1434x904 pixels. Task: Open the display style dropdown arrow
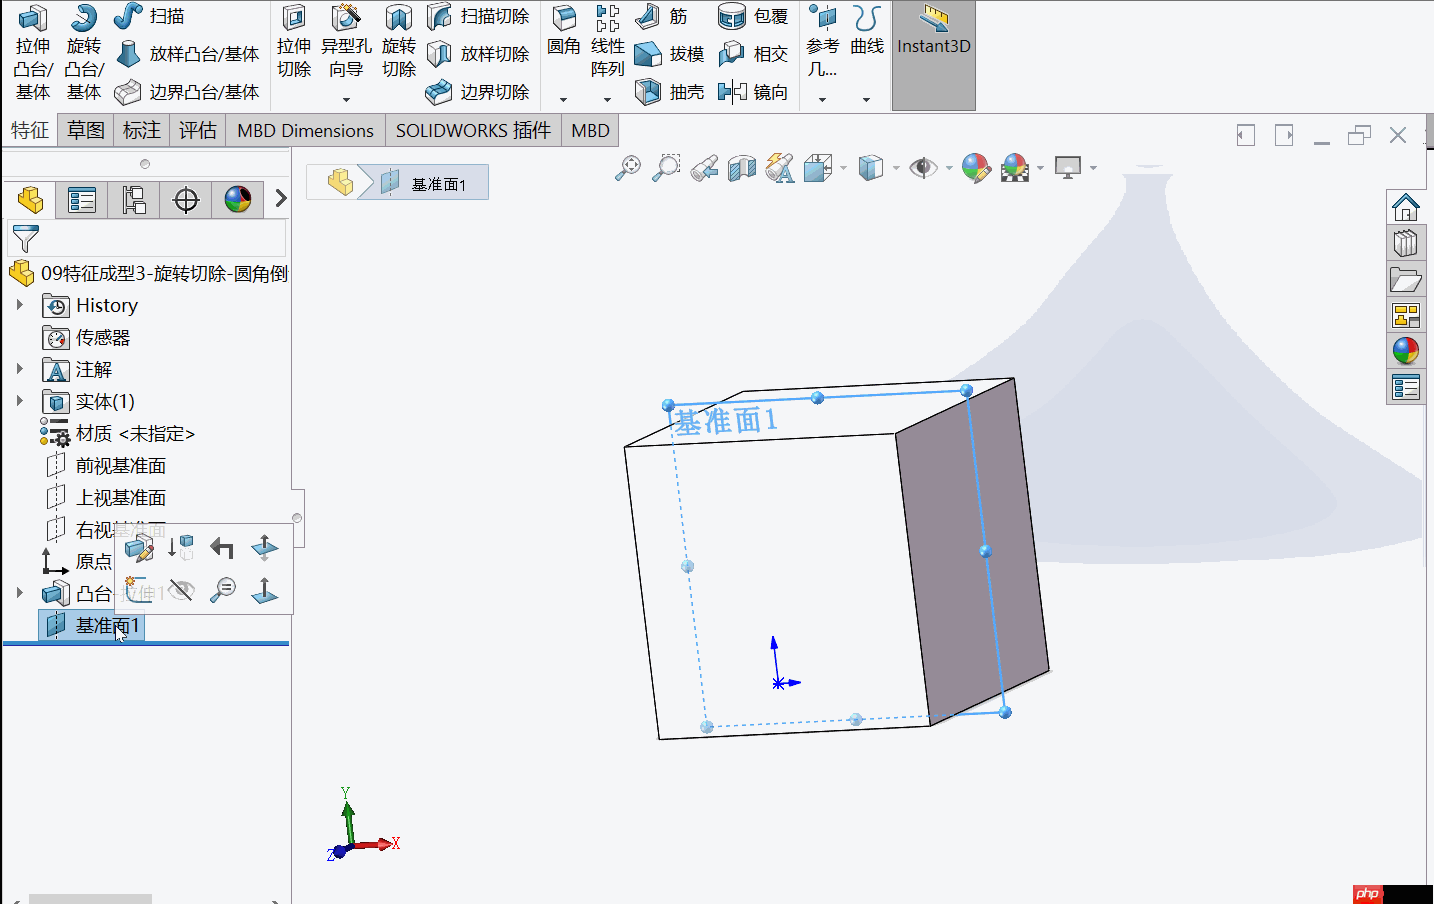pos(895,168)
